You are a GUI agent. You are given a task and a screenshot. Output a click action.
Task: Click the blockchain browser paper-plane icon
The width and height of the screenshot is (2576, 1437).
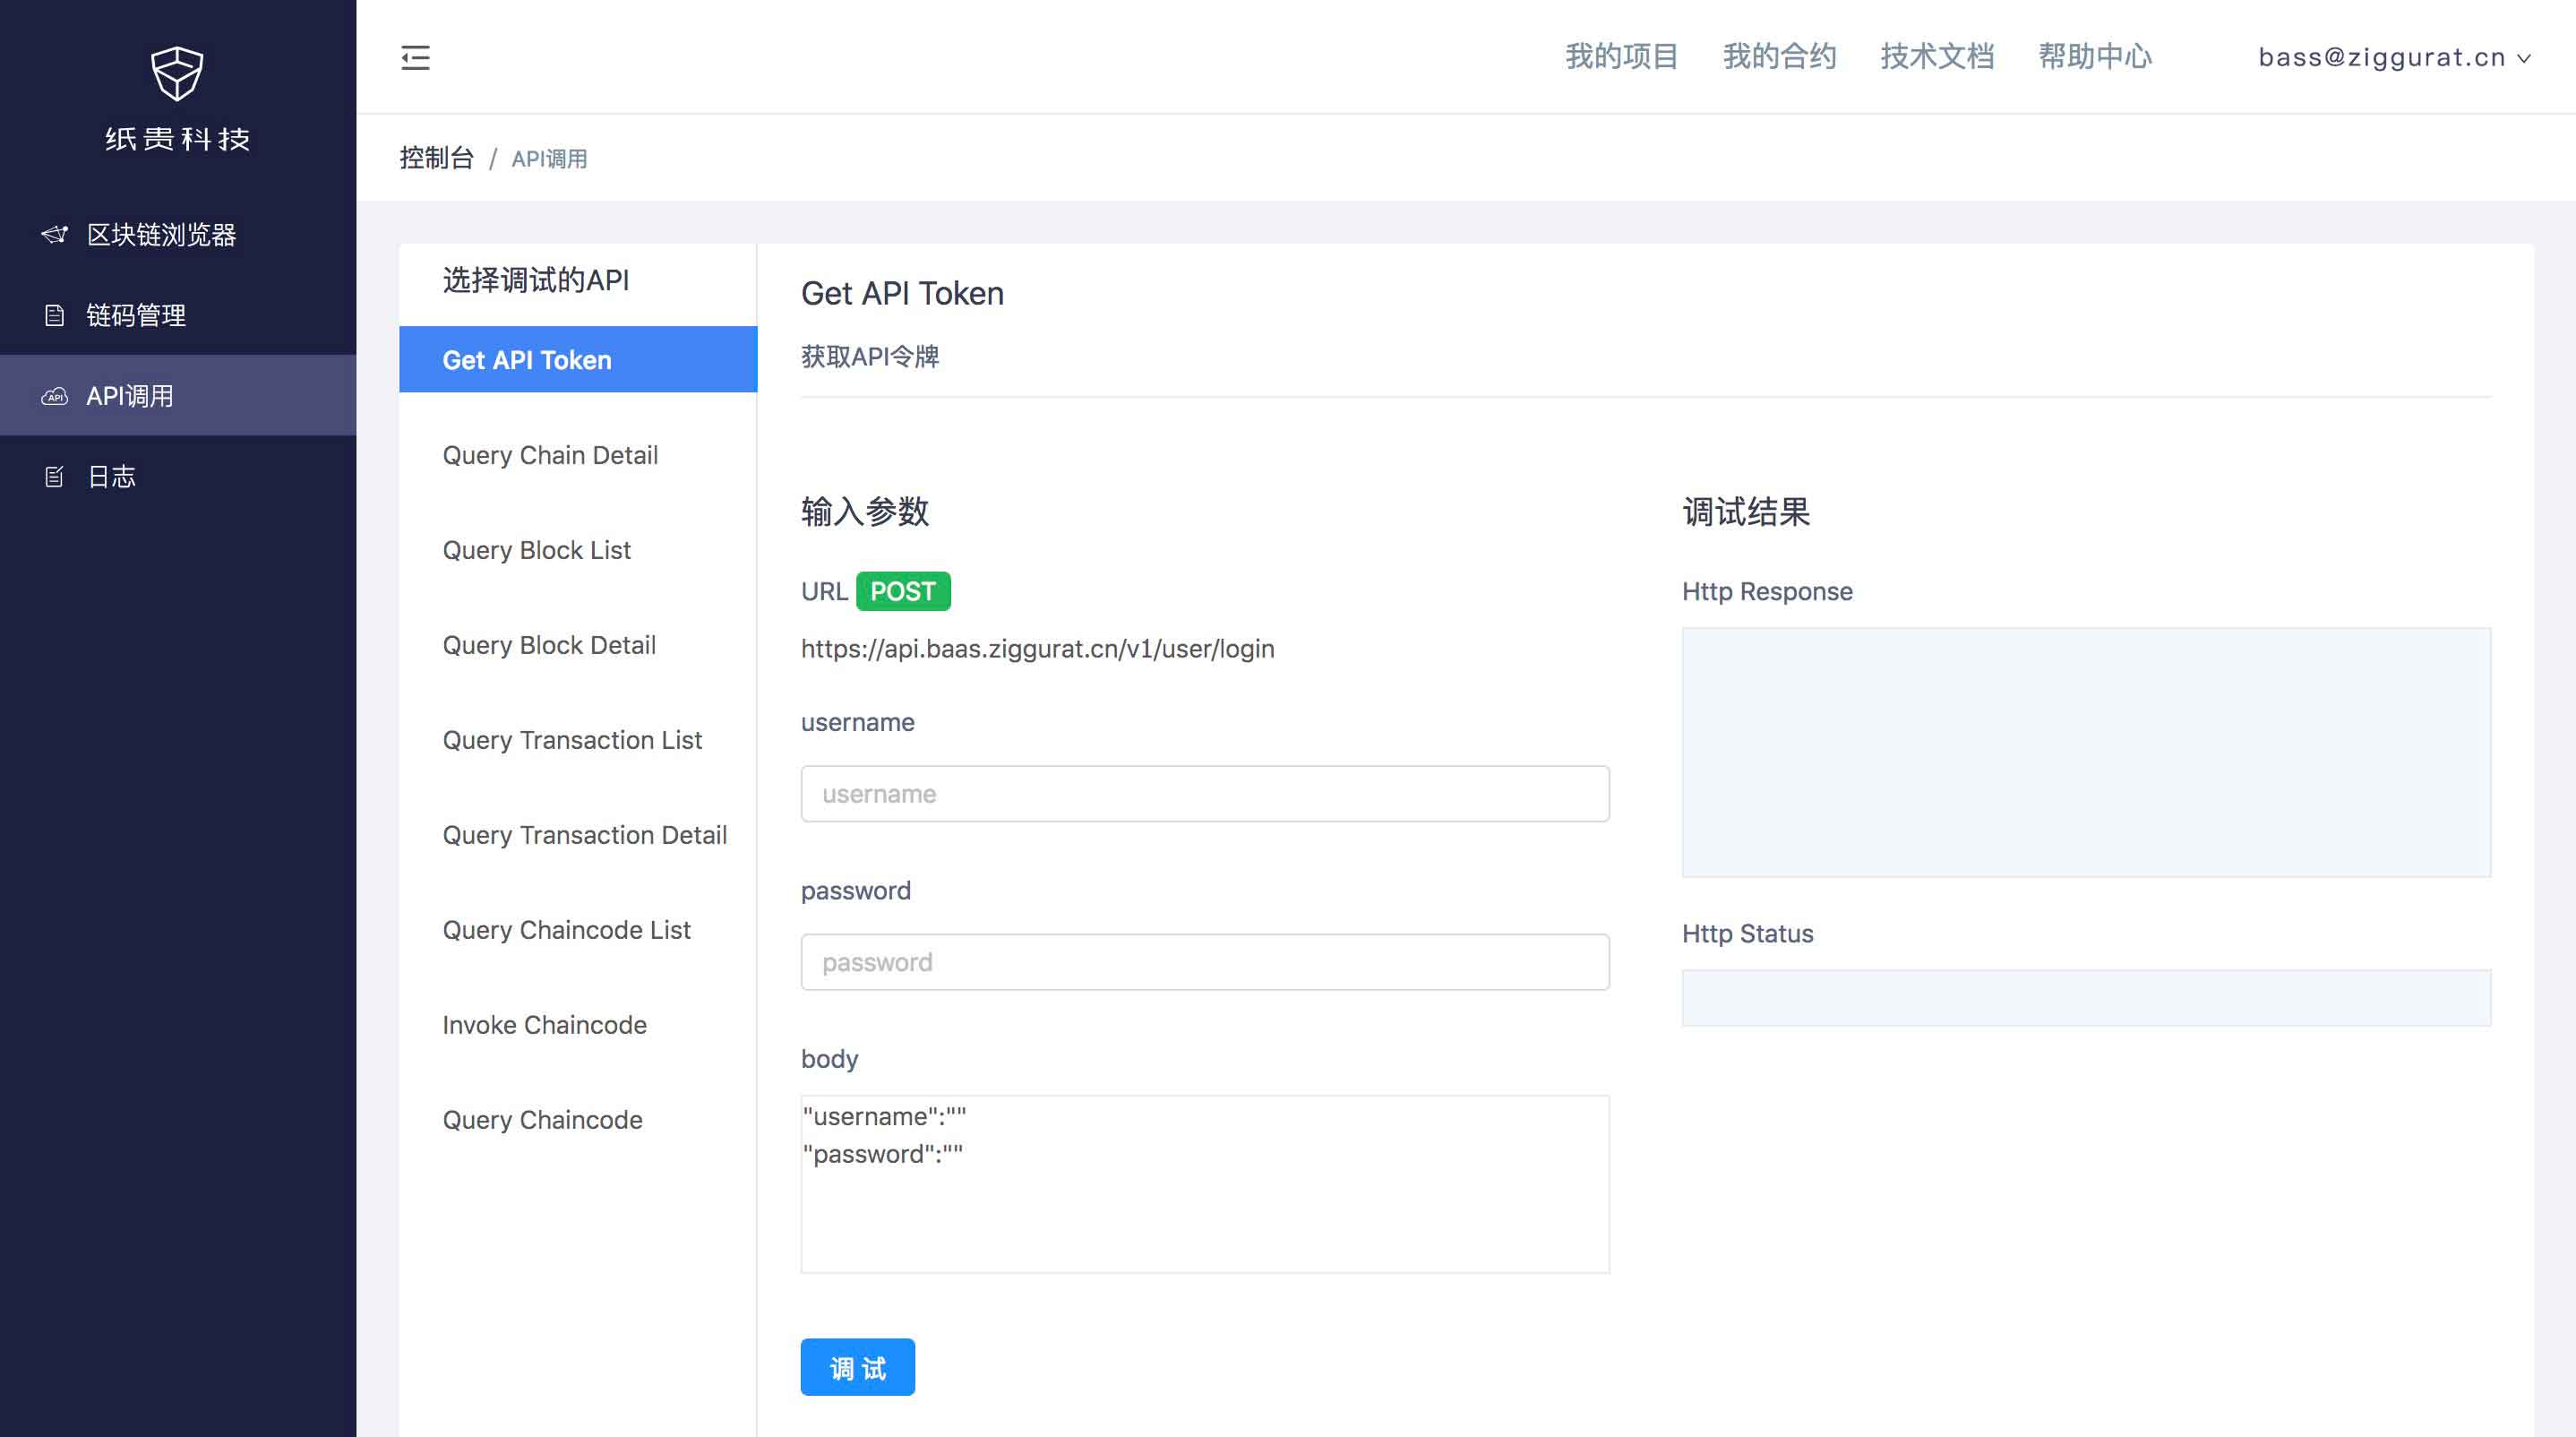click(54, 234)
